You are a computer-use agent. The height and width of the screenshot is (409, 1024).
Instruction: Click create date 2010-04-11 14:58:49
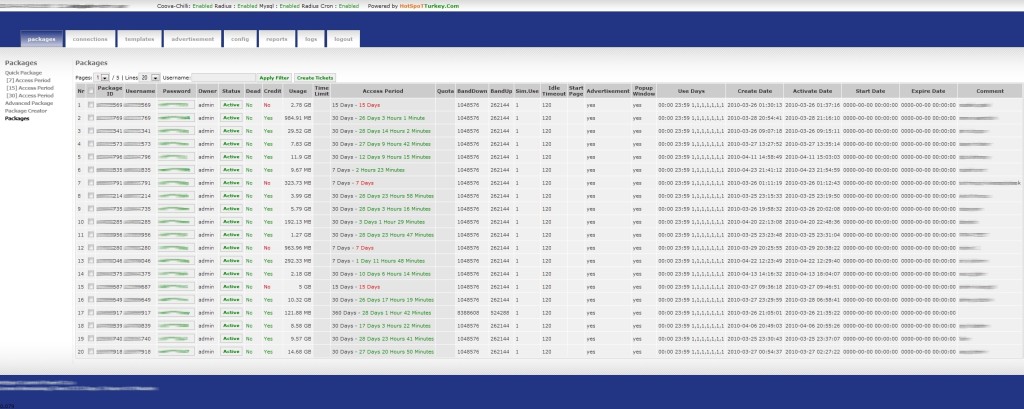[x=755, y=157]
